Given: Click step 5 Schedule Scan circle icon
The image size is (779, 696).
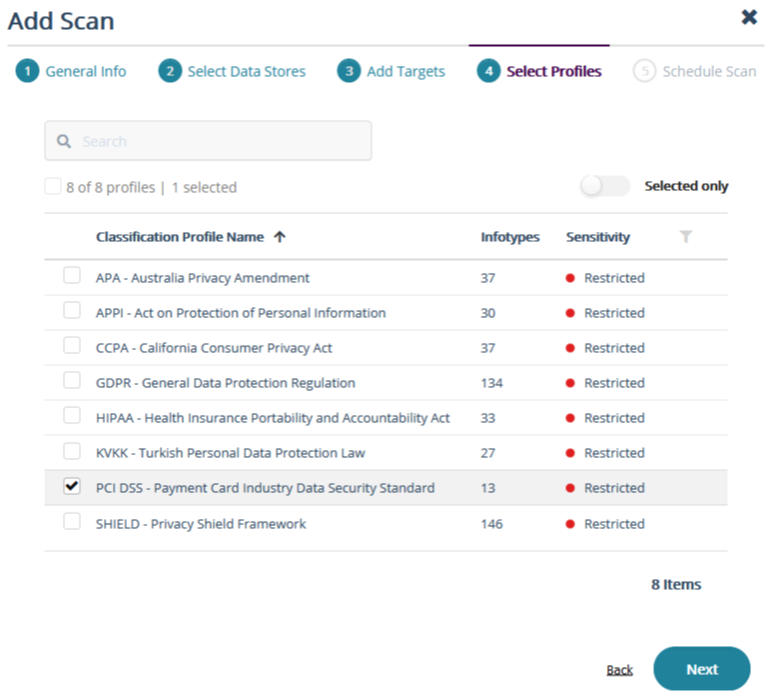Looking at the screenshot, I should [645, 71].
